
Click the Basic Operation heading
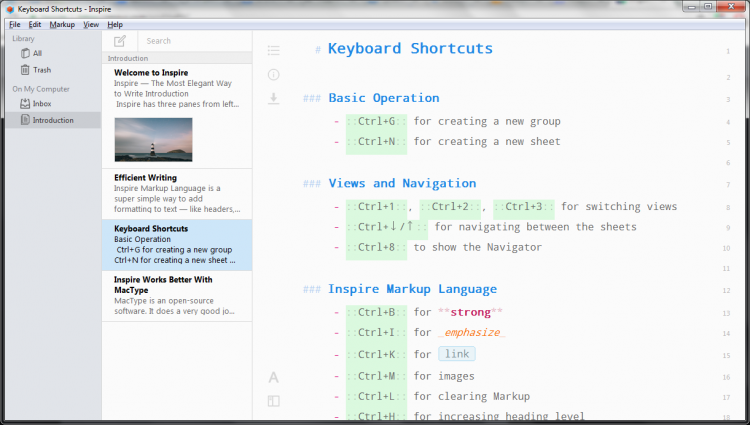point(384,98)
